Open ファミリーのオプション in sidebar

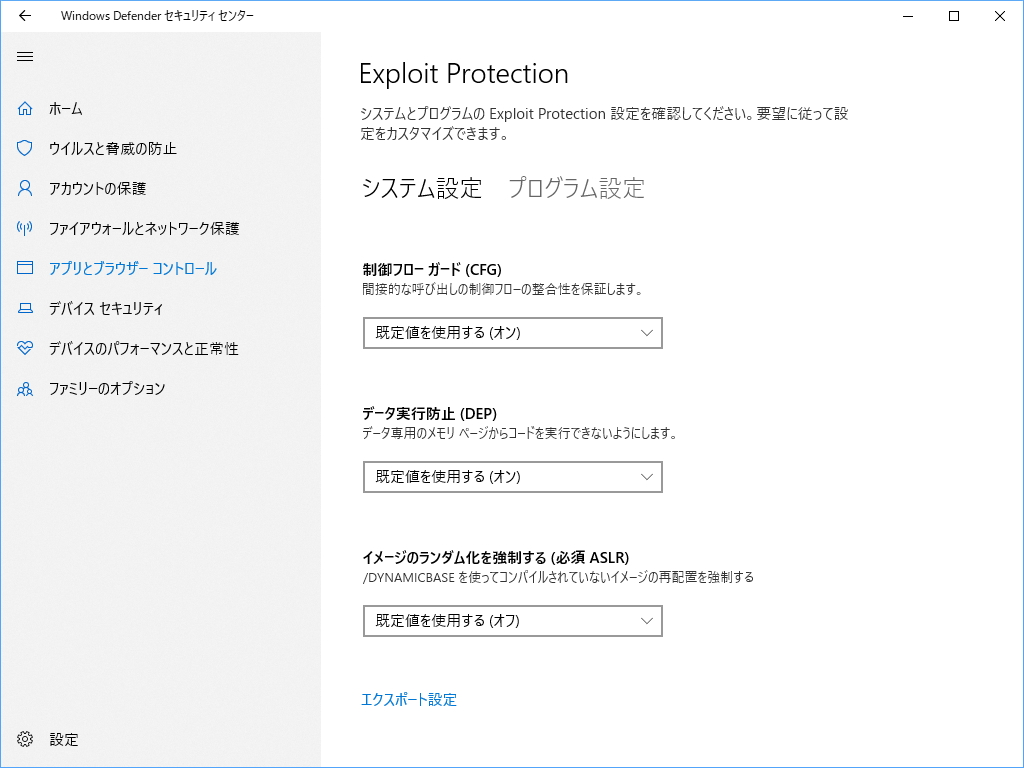[x=107, y=388]
